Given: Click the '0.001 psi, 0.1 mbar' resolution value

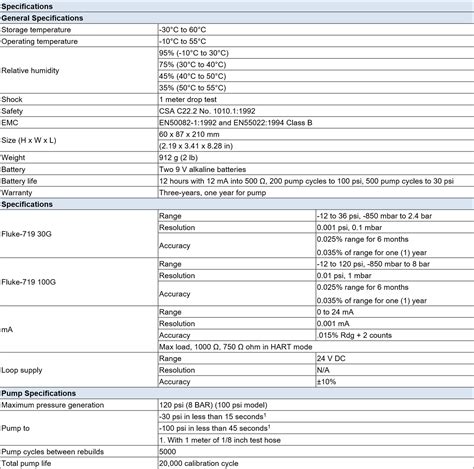Looking at the screenshot, I should coord(349,228).
